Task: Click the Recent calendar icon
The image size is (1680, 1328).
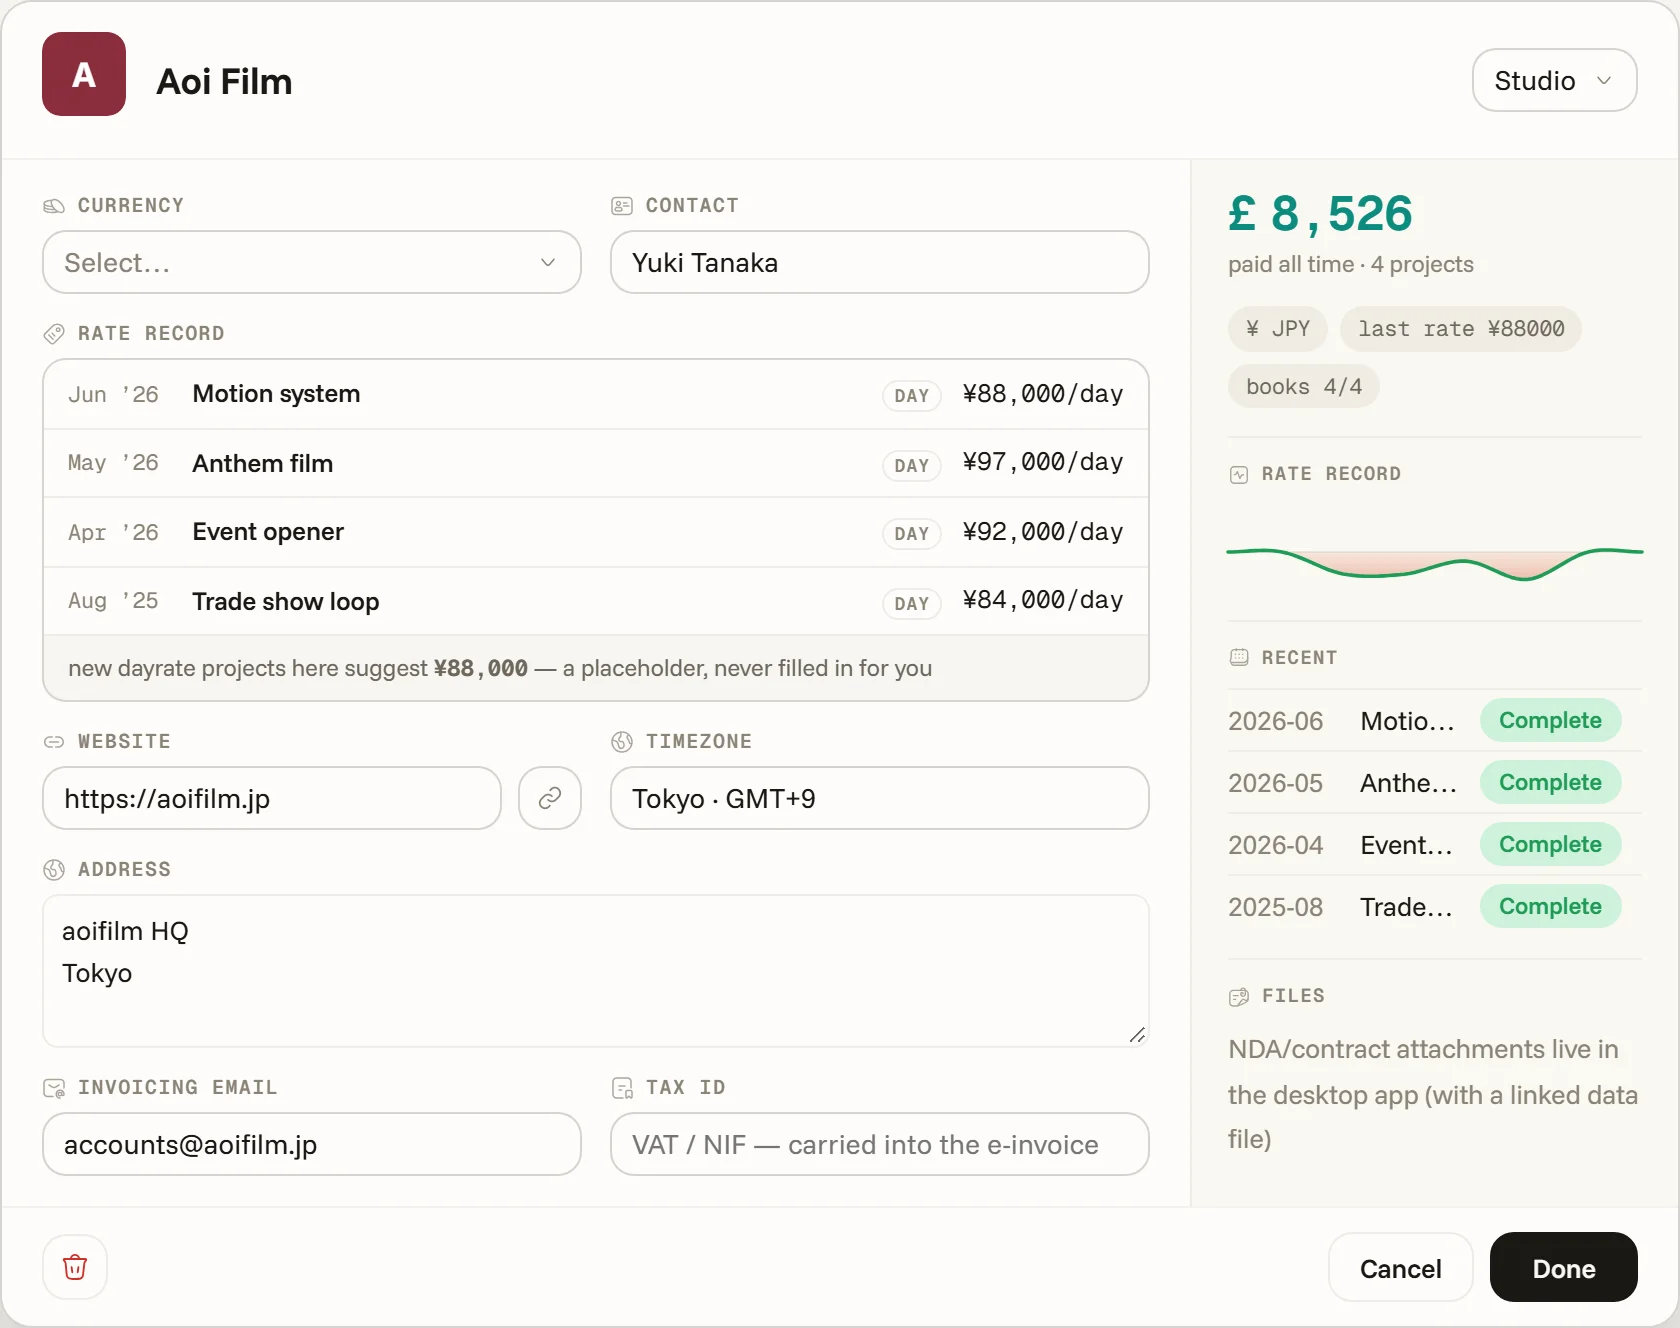Action: [1239, 658]
